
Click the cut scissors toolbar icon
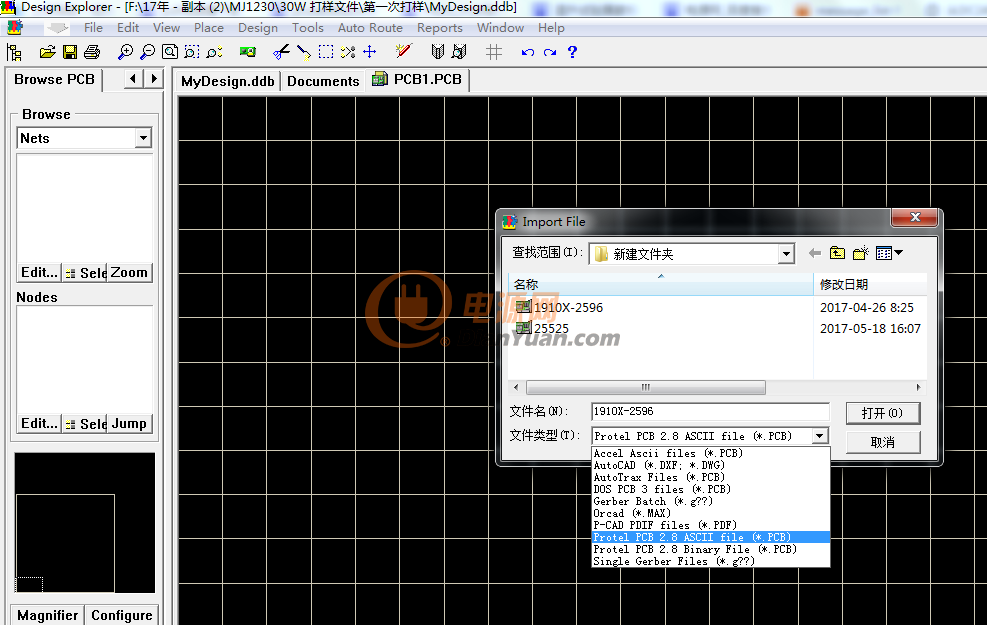281,52
